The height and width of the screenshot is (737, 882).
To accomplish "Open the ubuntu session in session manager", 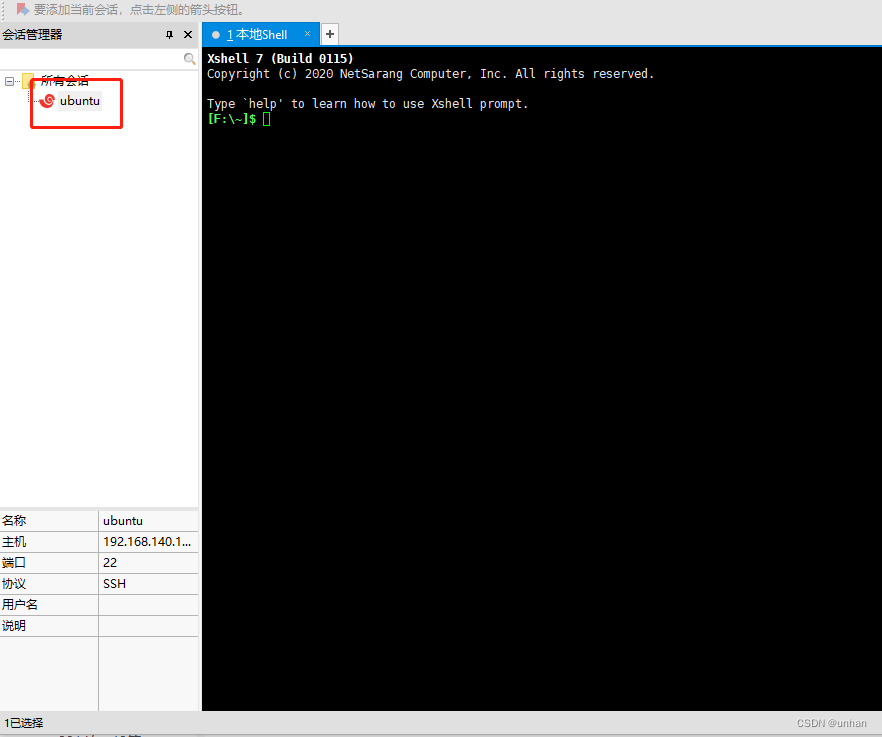I will point(79,101).
